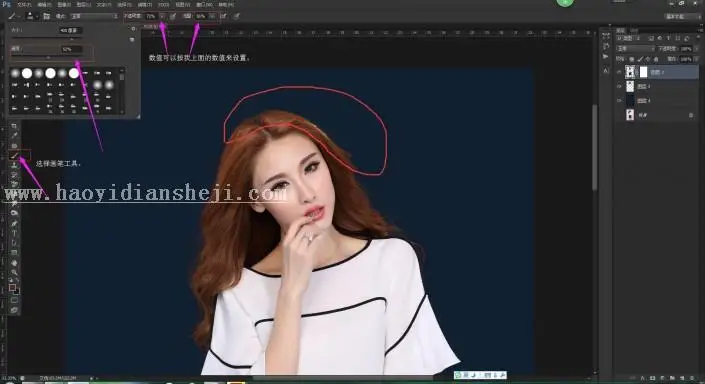
Task: Open the Image menu
Action: pos(64,4)
